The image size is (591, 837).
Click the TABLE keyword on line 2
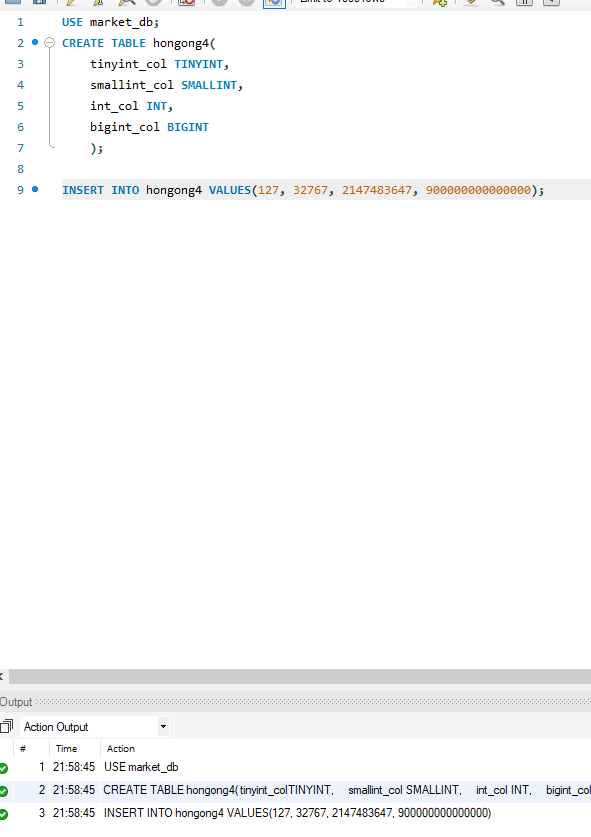[128, 43]
